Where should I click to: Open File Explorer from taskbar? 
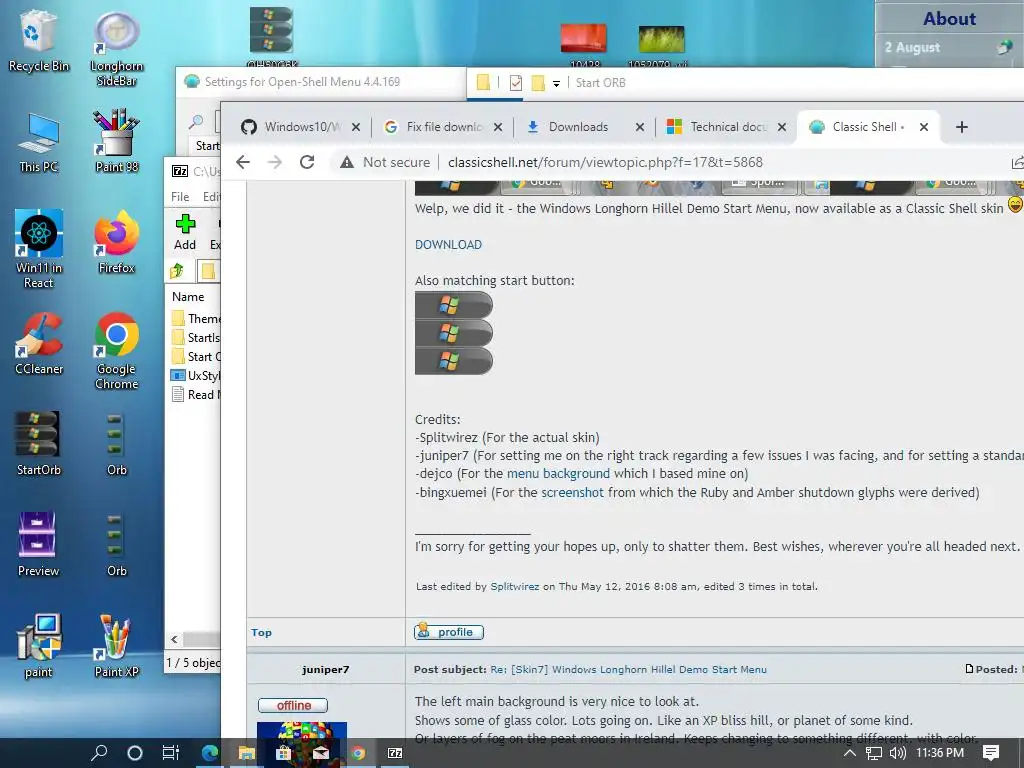tap(246, 753)
